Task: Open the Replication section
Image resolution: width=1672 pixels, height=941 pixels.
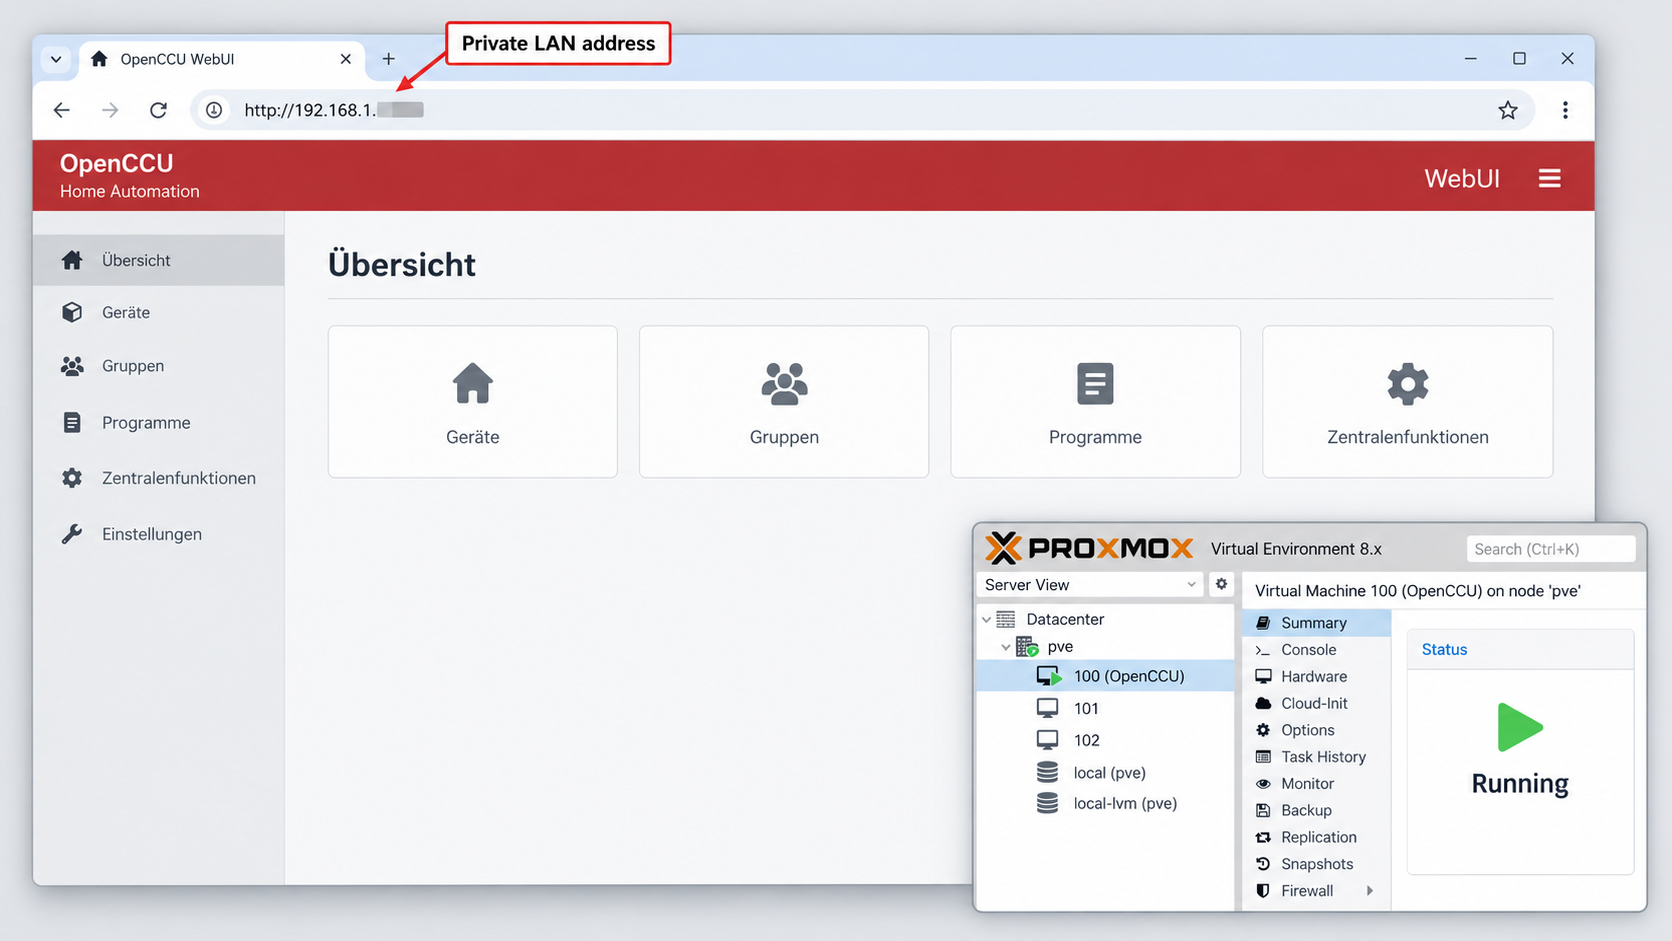Action: pyautogui.click(x=1316, y=838)
